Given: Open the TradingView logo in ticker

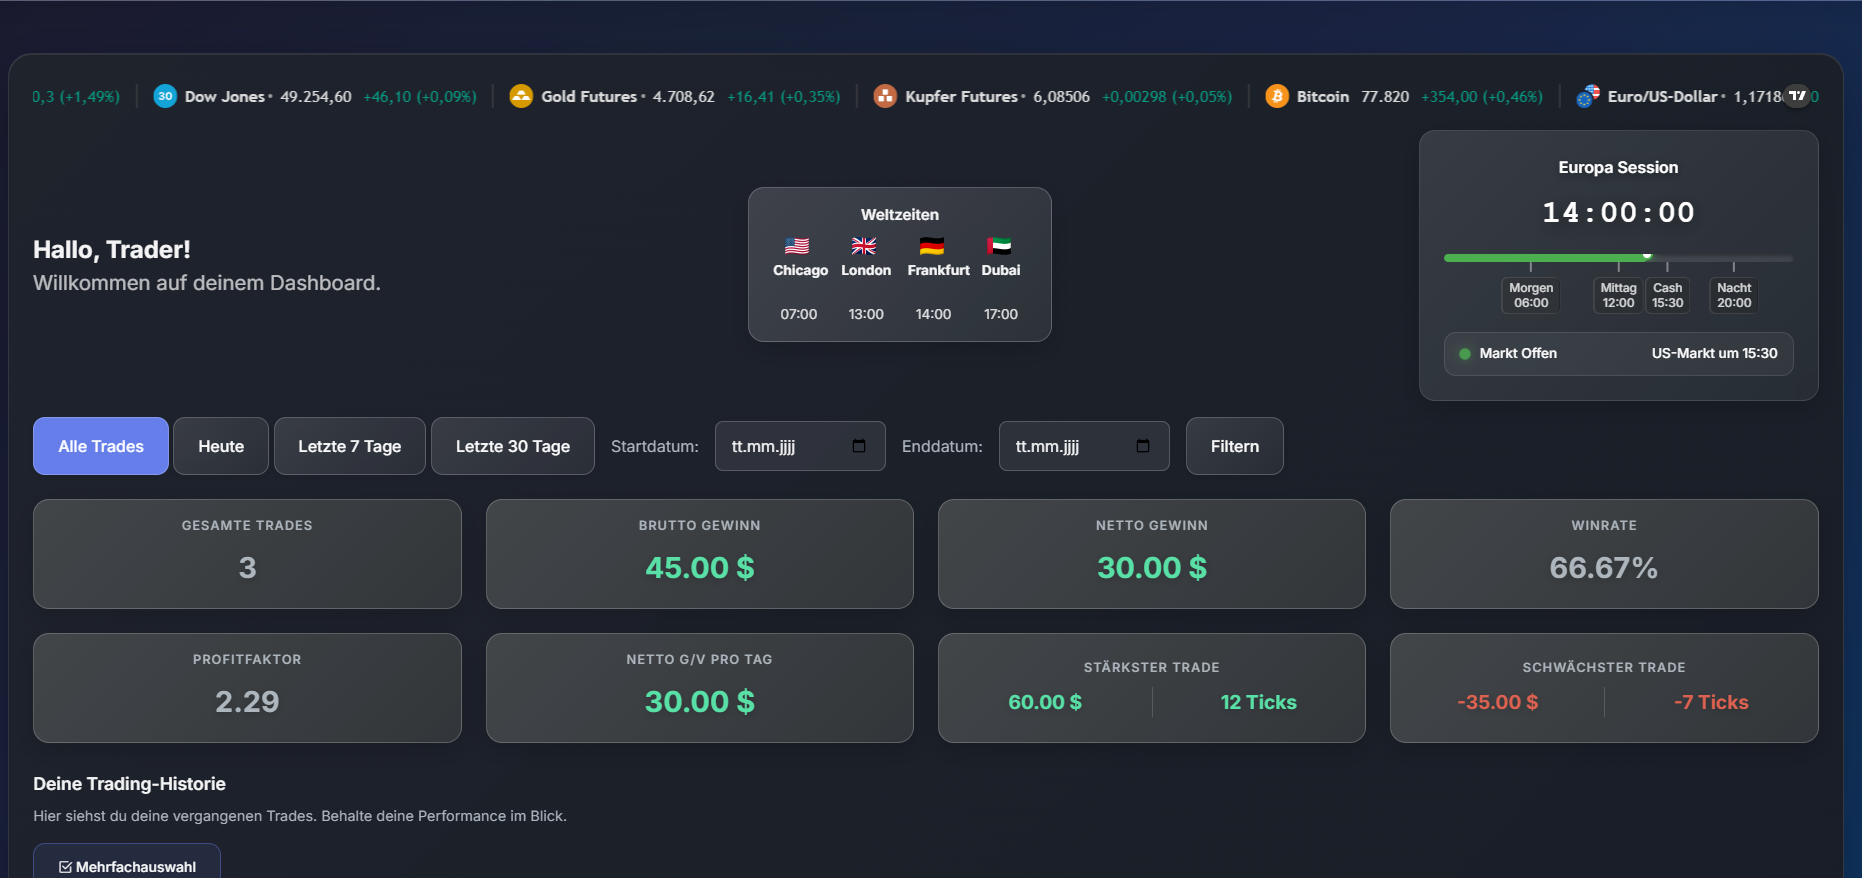Looking at the screenshot, I should pyautogui.click(x=1798, y=96).
